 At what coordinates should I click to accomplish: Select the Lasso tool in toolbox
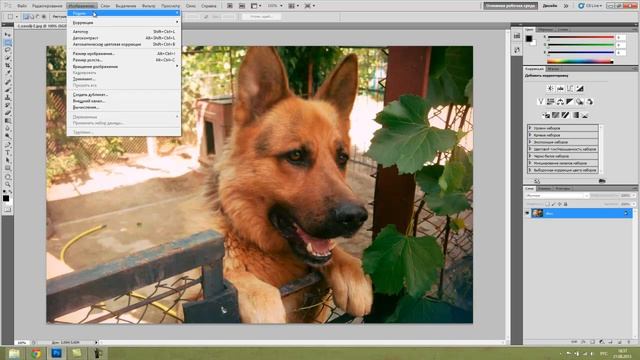click(x=7, y=50)
